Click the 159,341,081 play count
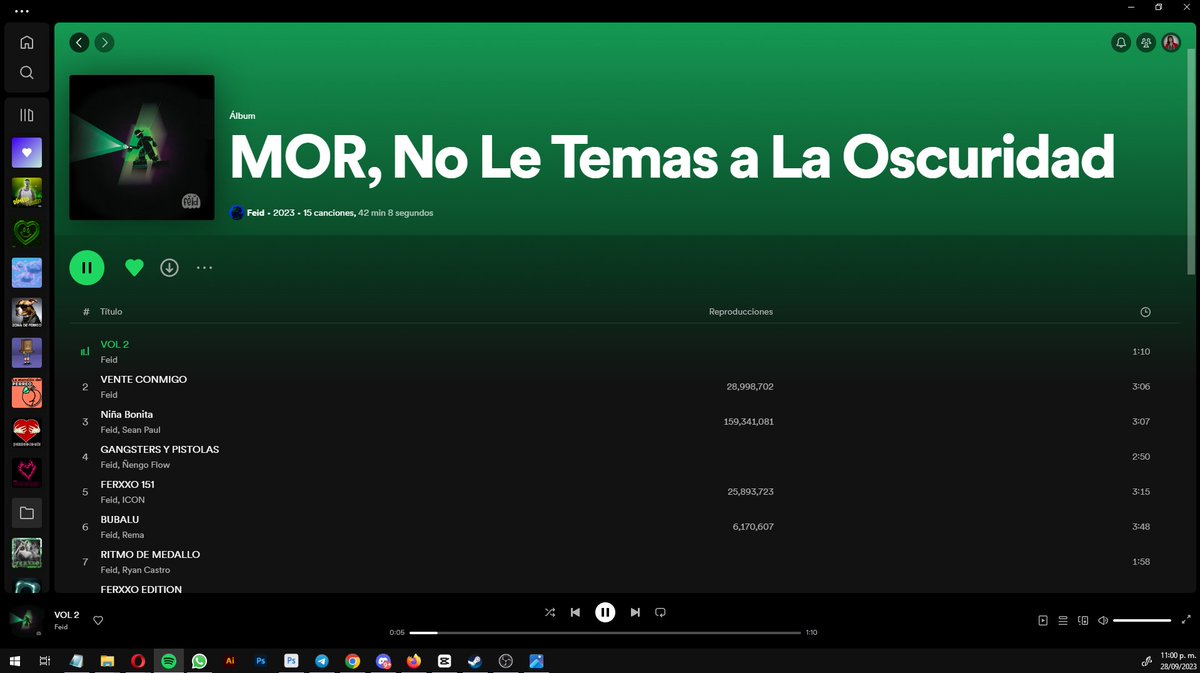The image size is (1200, 673). pos(748,421)
